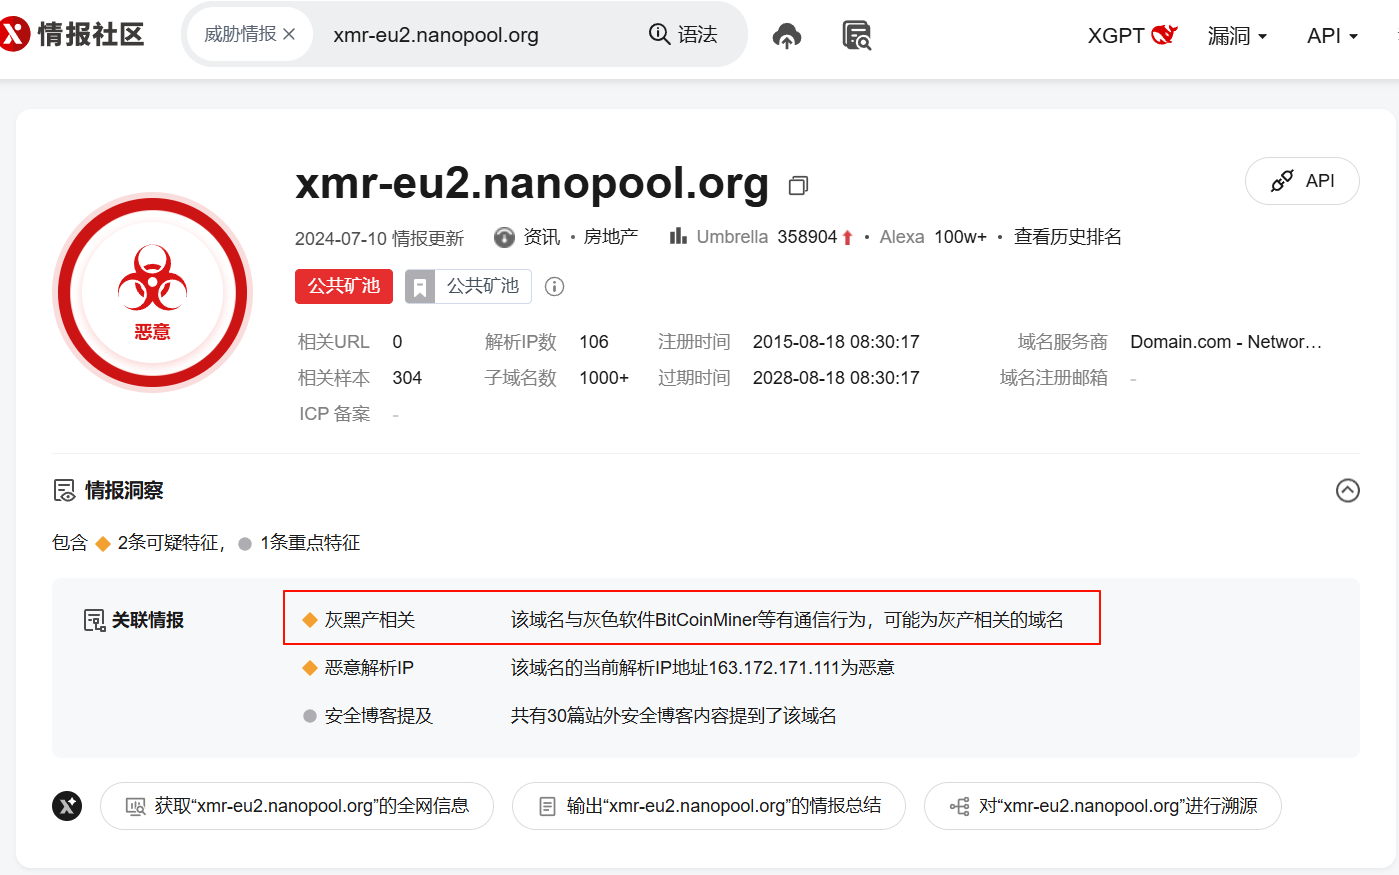Click the API button with the plug icon
This screenshot has height=875, width=1399.
click(x=1302, y=181)
